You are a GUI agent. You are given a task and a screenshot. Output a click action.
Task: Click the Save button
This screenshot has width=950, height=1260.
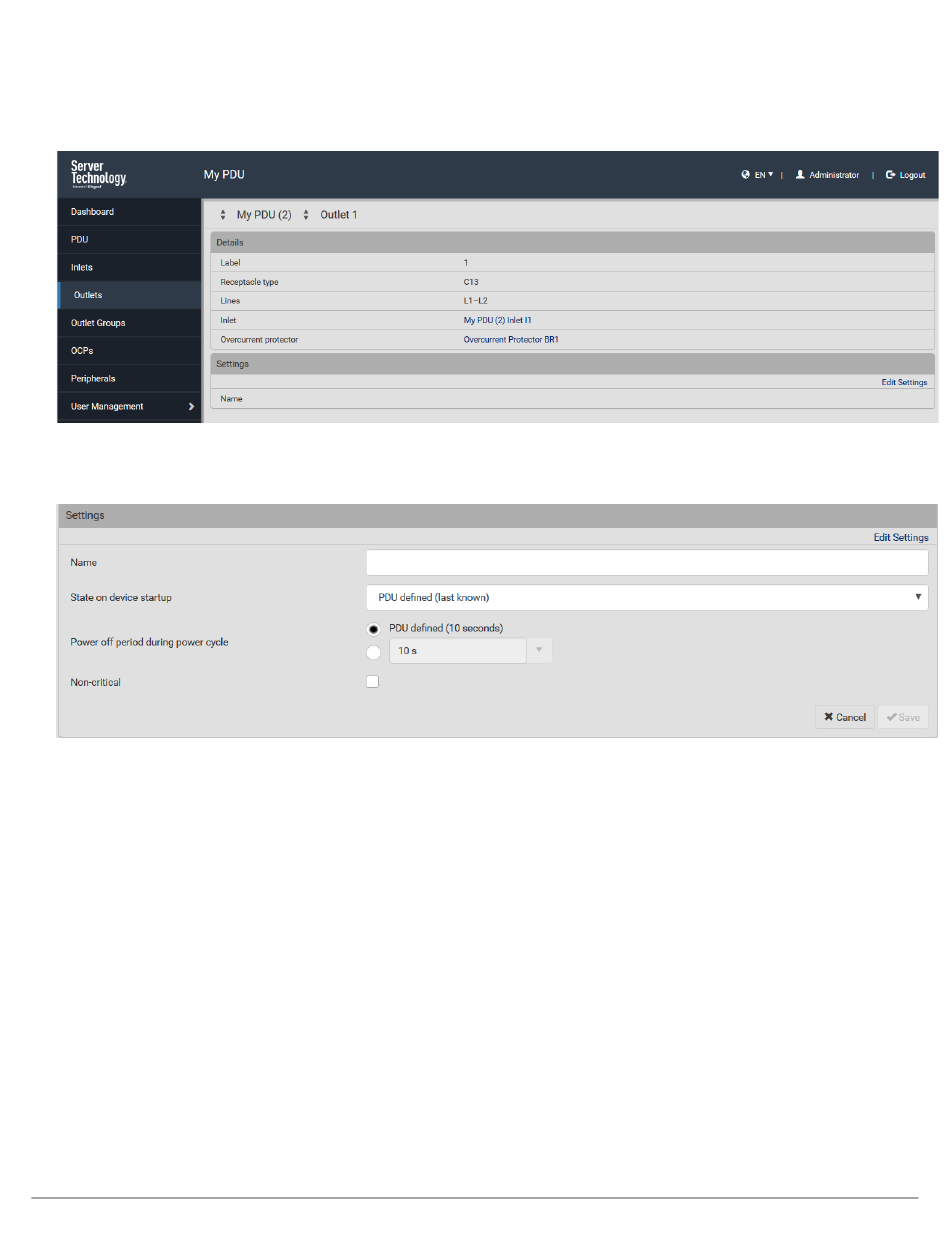coord(903,717)
